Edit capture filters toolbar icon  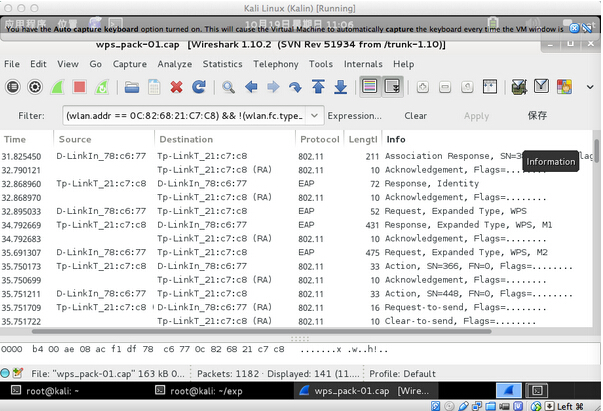[x=519, y=87]
